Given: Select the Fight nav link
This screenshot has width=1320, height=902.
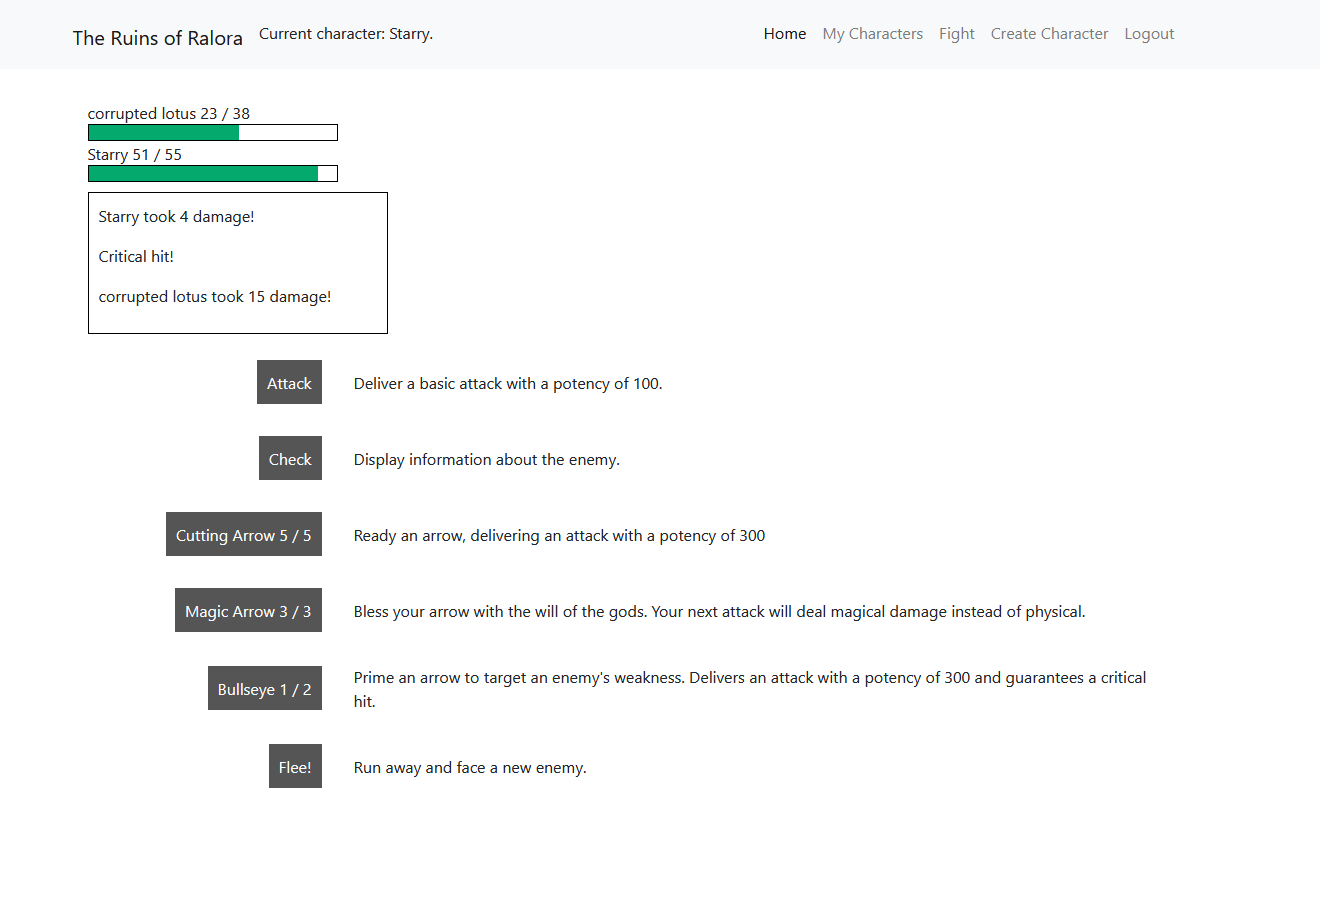Looking at the screenshot, I should (956, 34).
